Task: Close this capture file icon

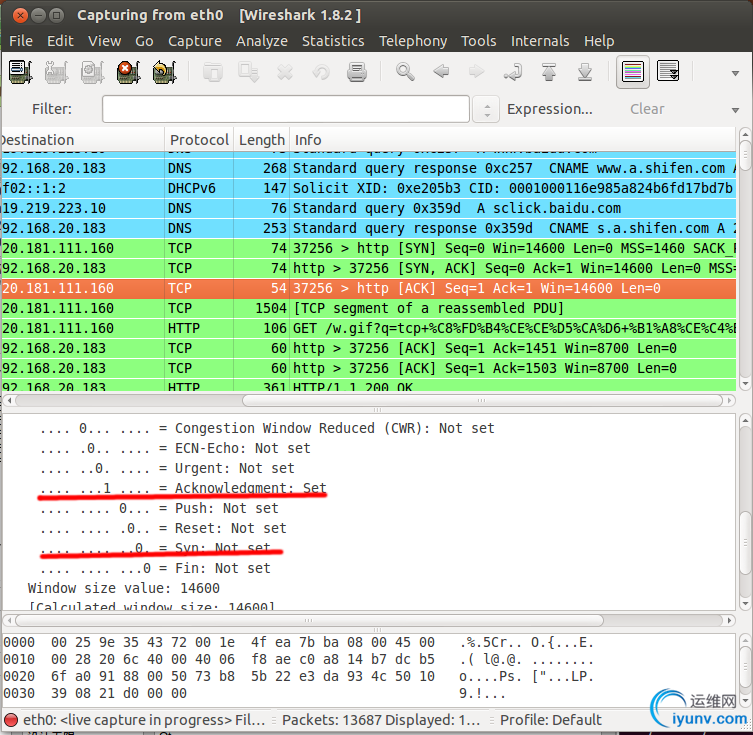Action: point(285,72)
